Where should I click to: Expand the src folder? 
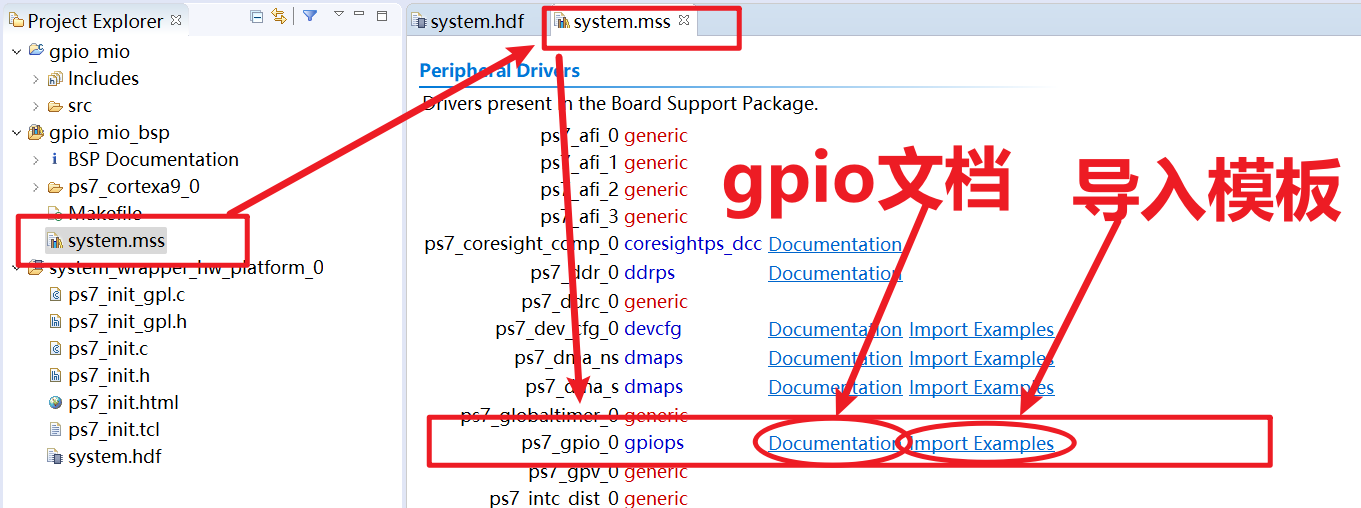(36, 106)
